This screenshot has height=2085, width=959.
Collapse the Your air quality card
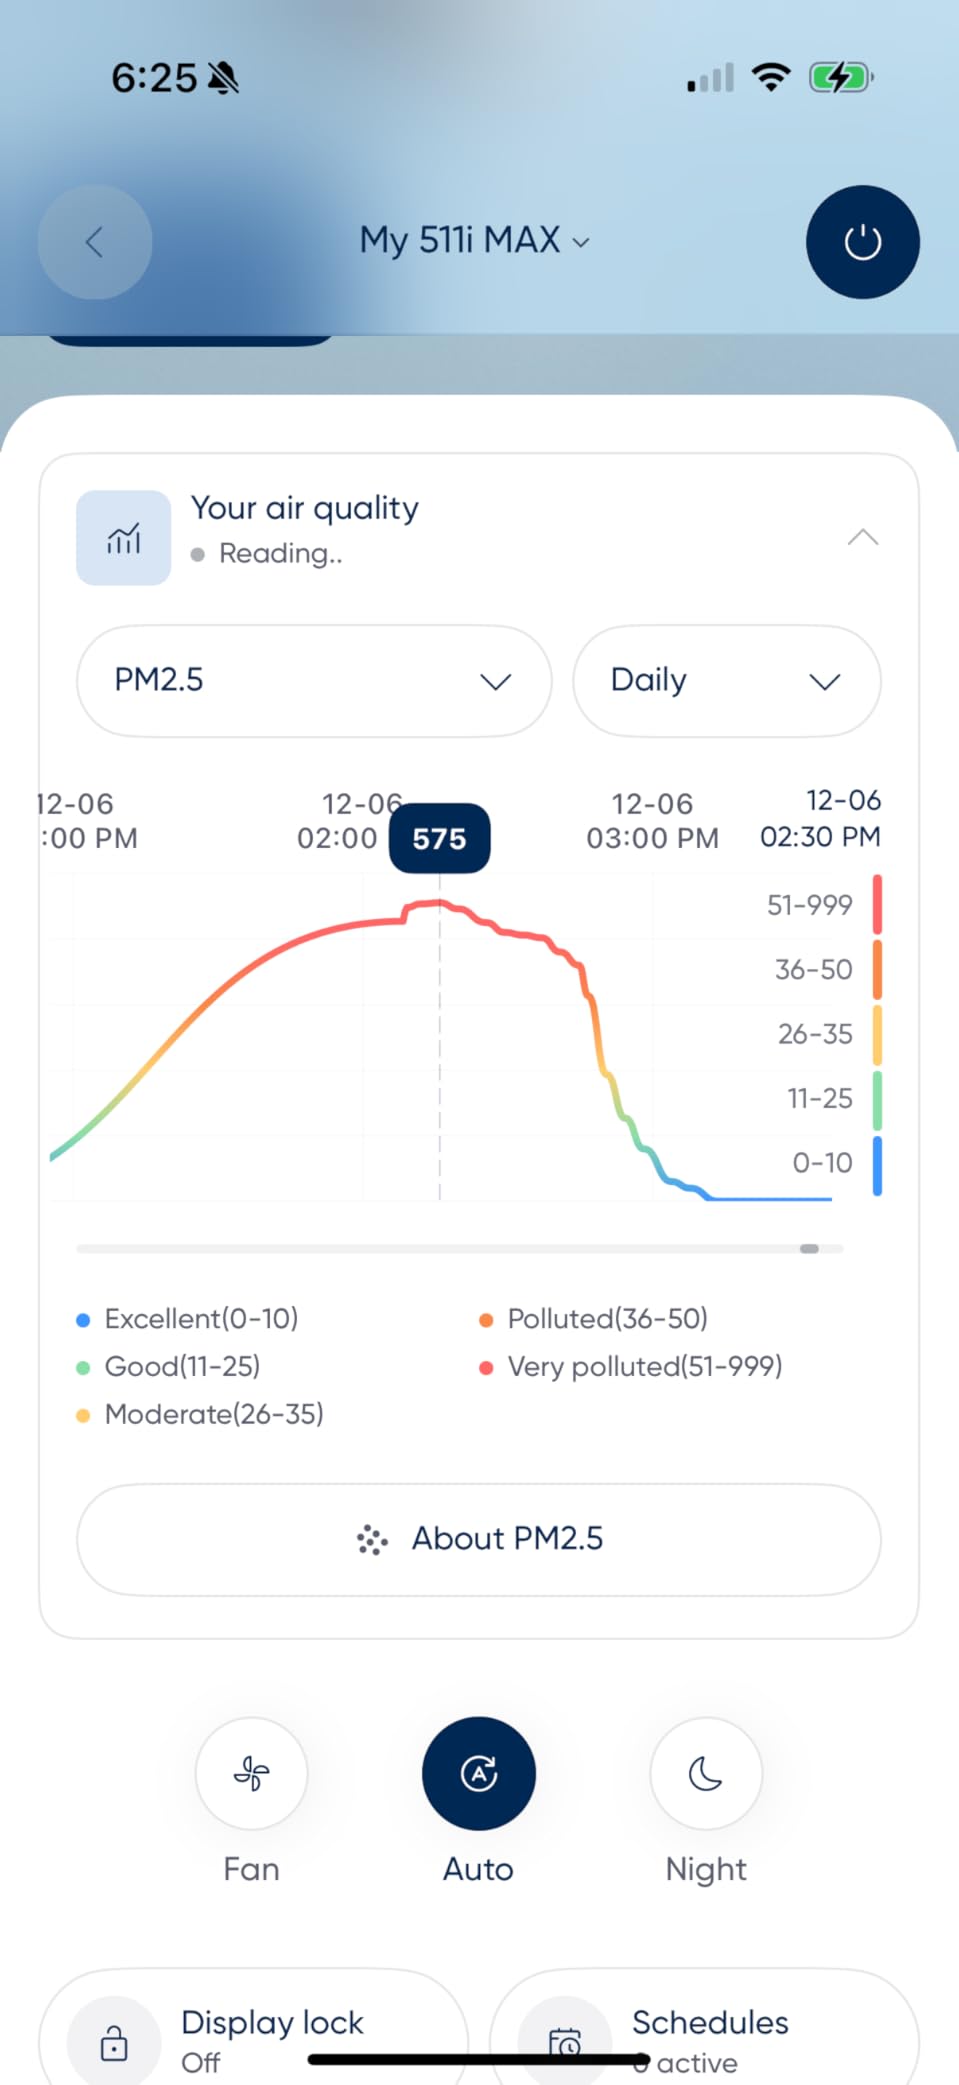tap(862, 538)
